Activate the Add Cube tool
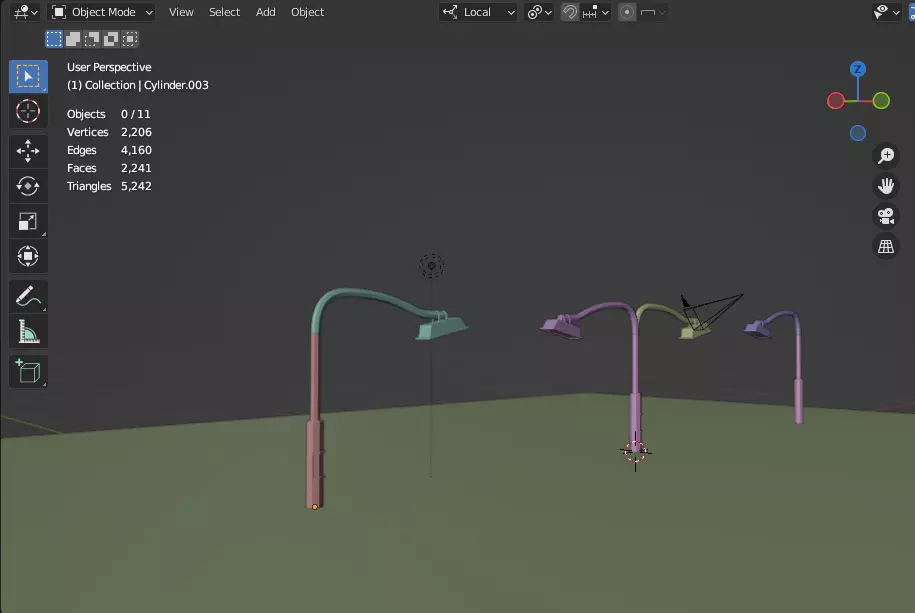 28,371
